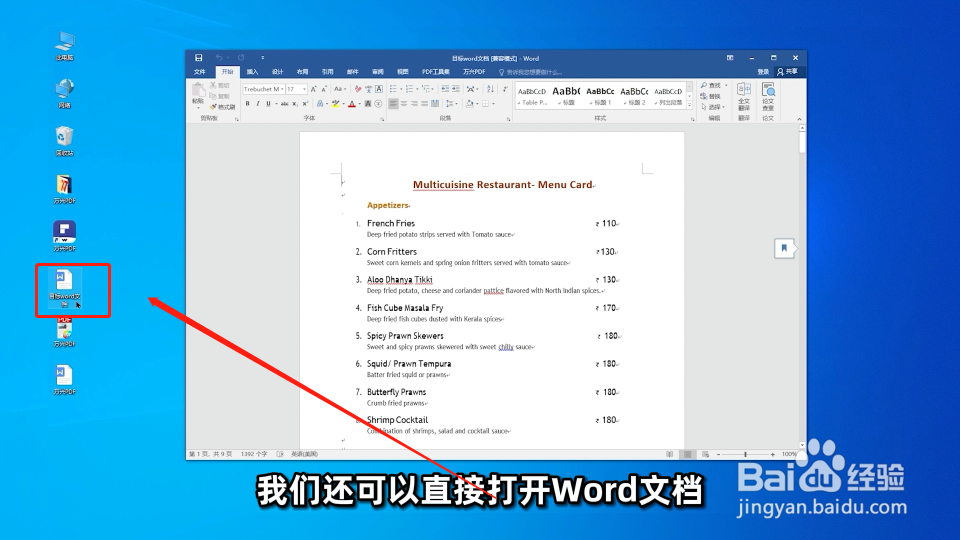
Task: Click the yellow text highlight color
Action: (x=335, y=103)
